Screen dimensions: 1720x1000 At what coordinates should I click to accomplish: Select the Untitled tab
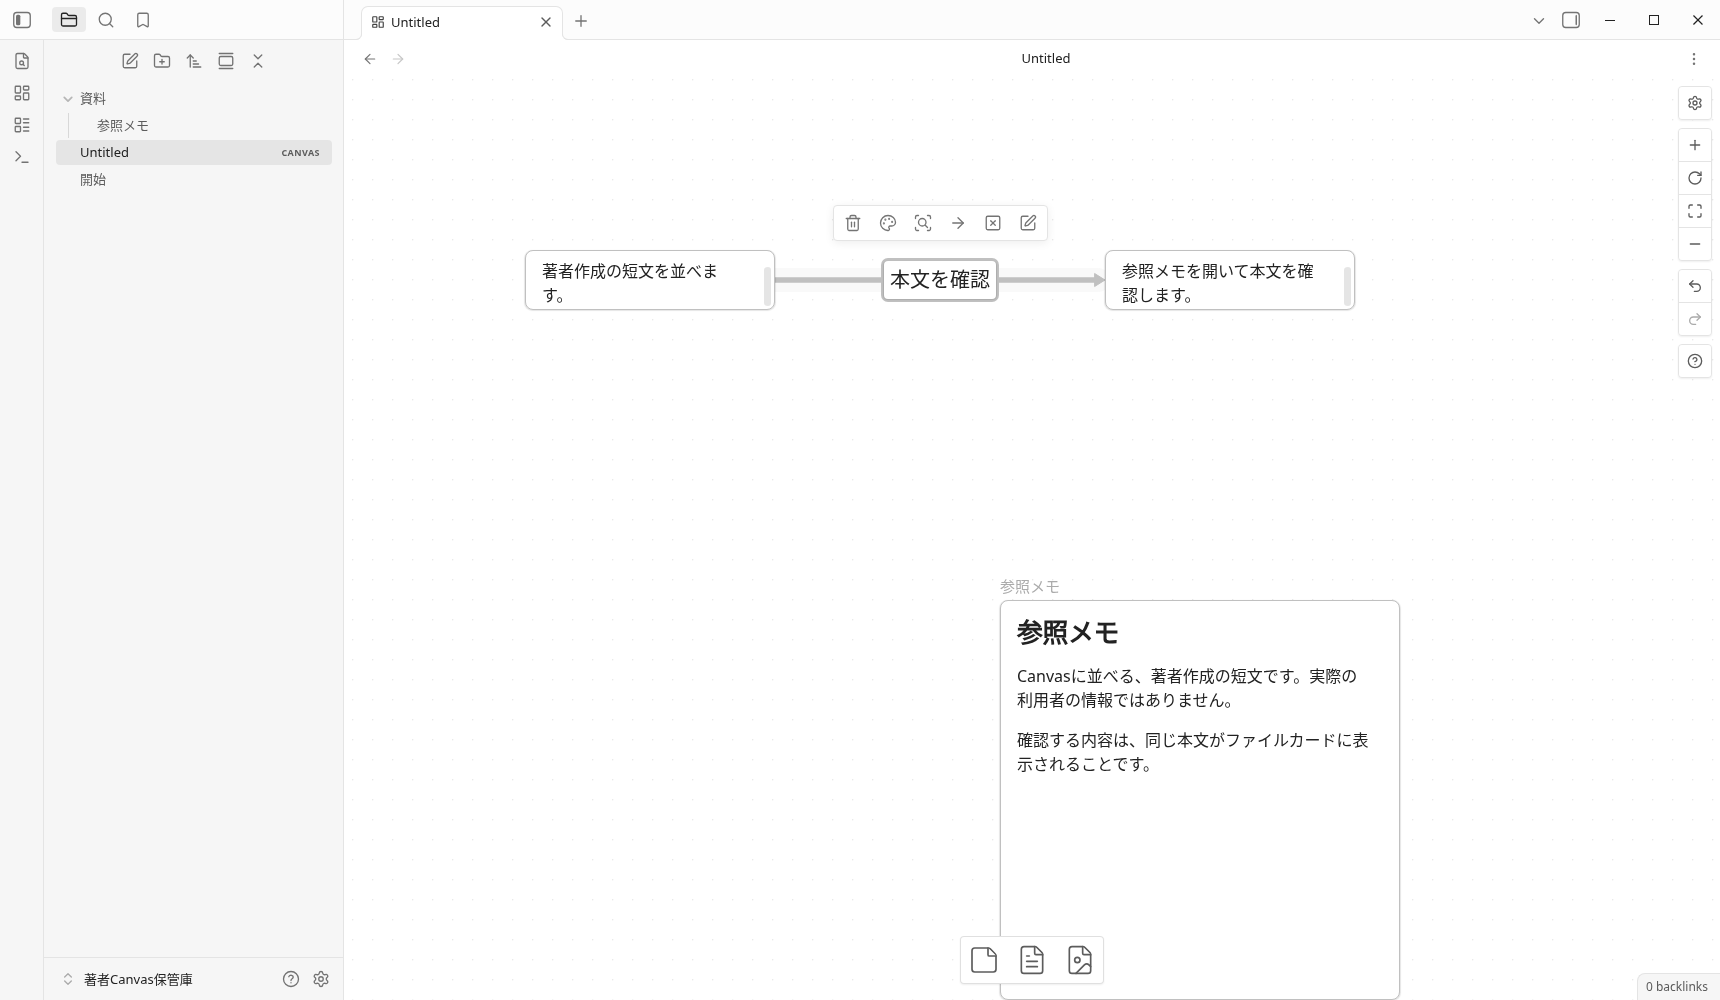point(462,22)
